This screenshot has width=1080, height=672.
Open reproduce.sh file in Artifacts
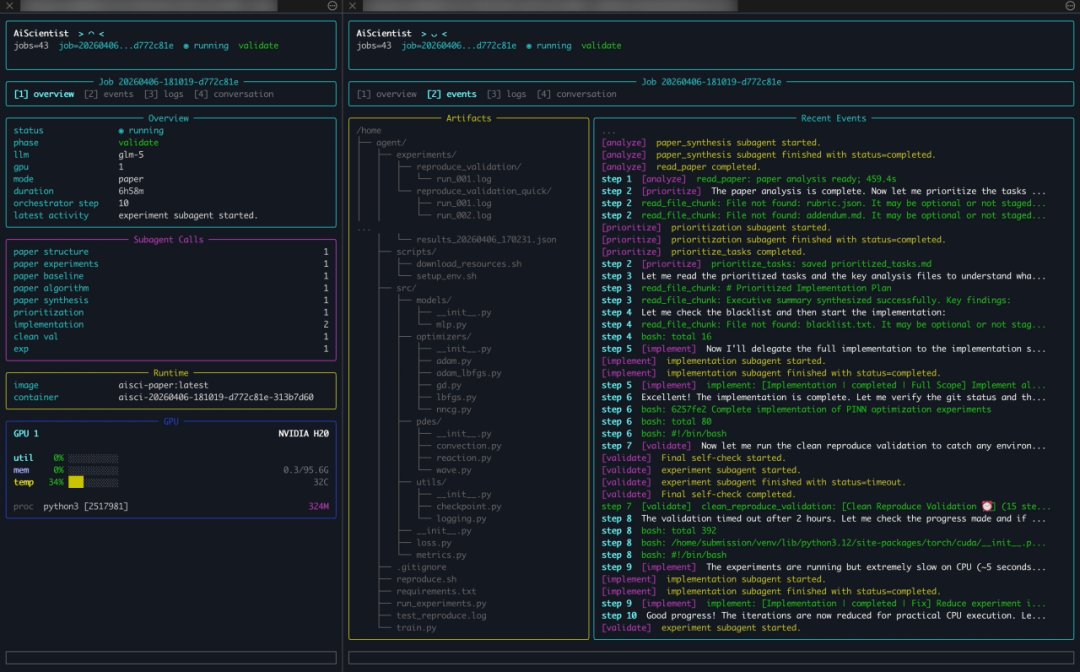[426, 579]
